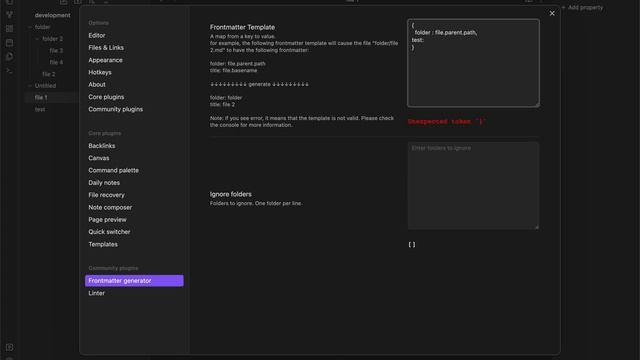Collapse the 'Untitled' folder arrow
This screenshot has height=360, width=640.
30,86
